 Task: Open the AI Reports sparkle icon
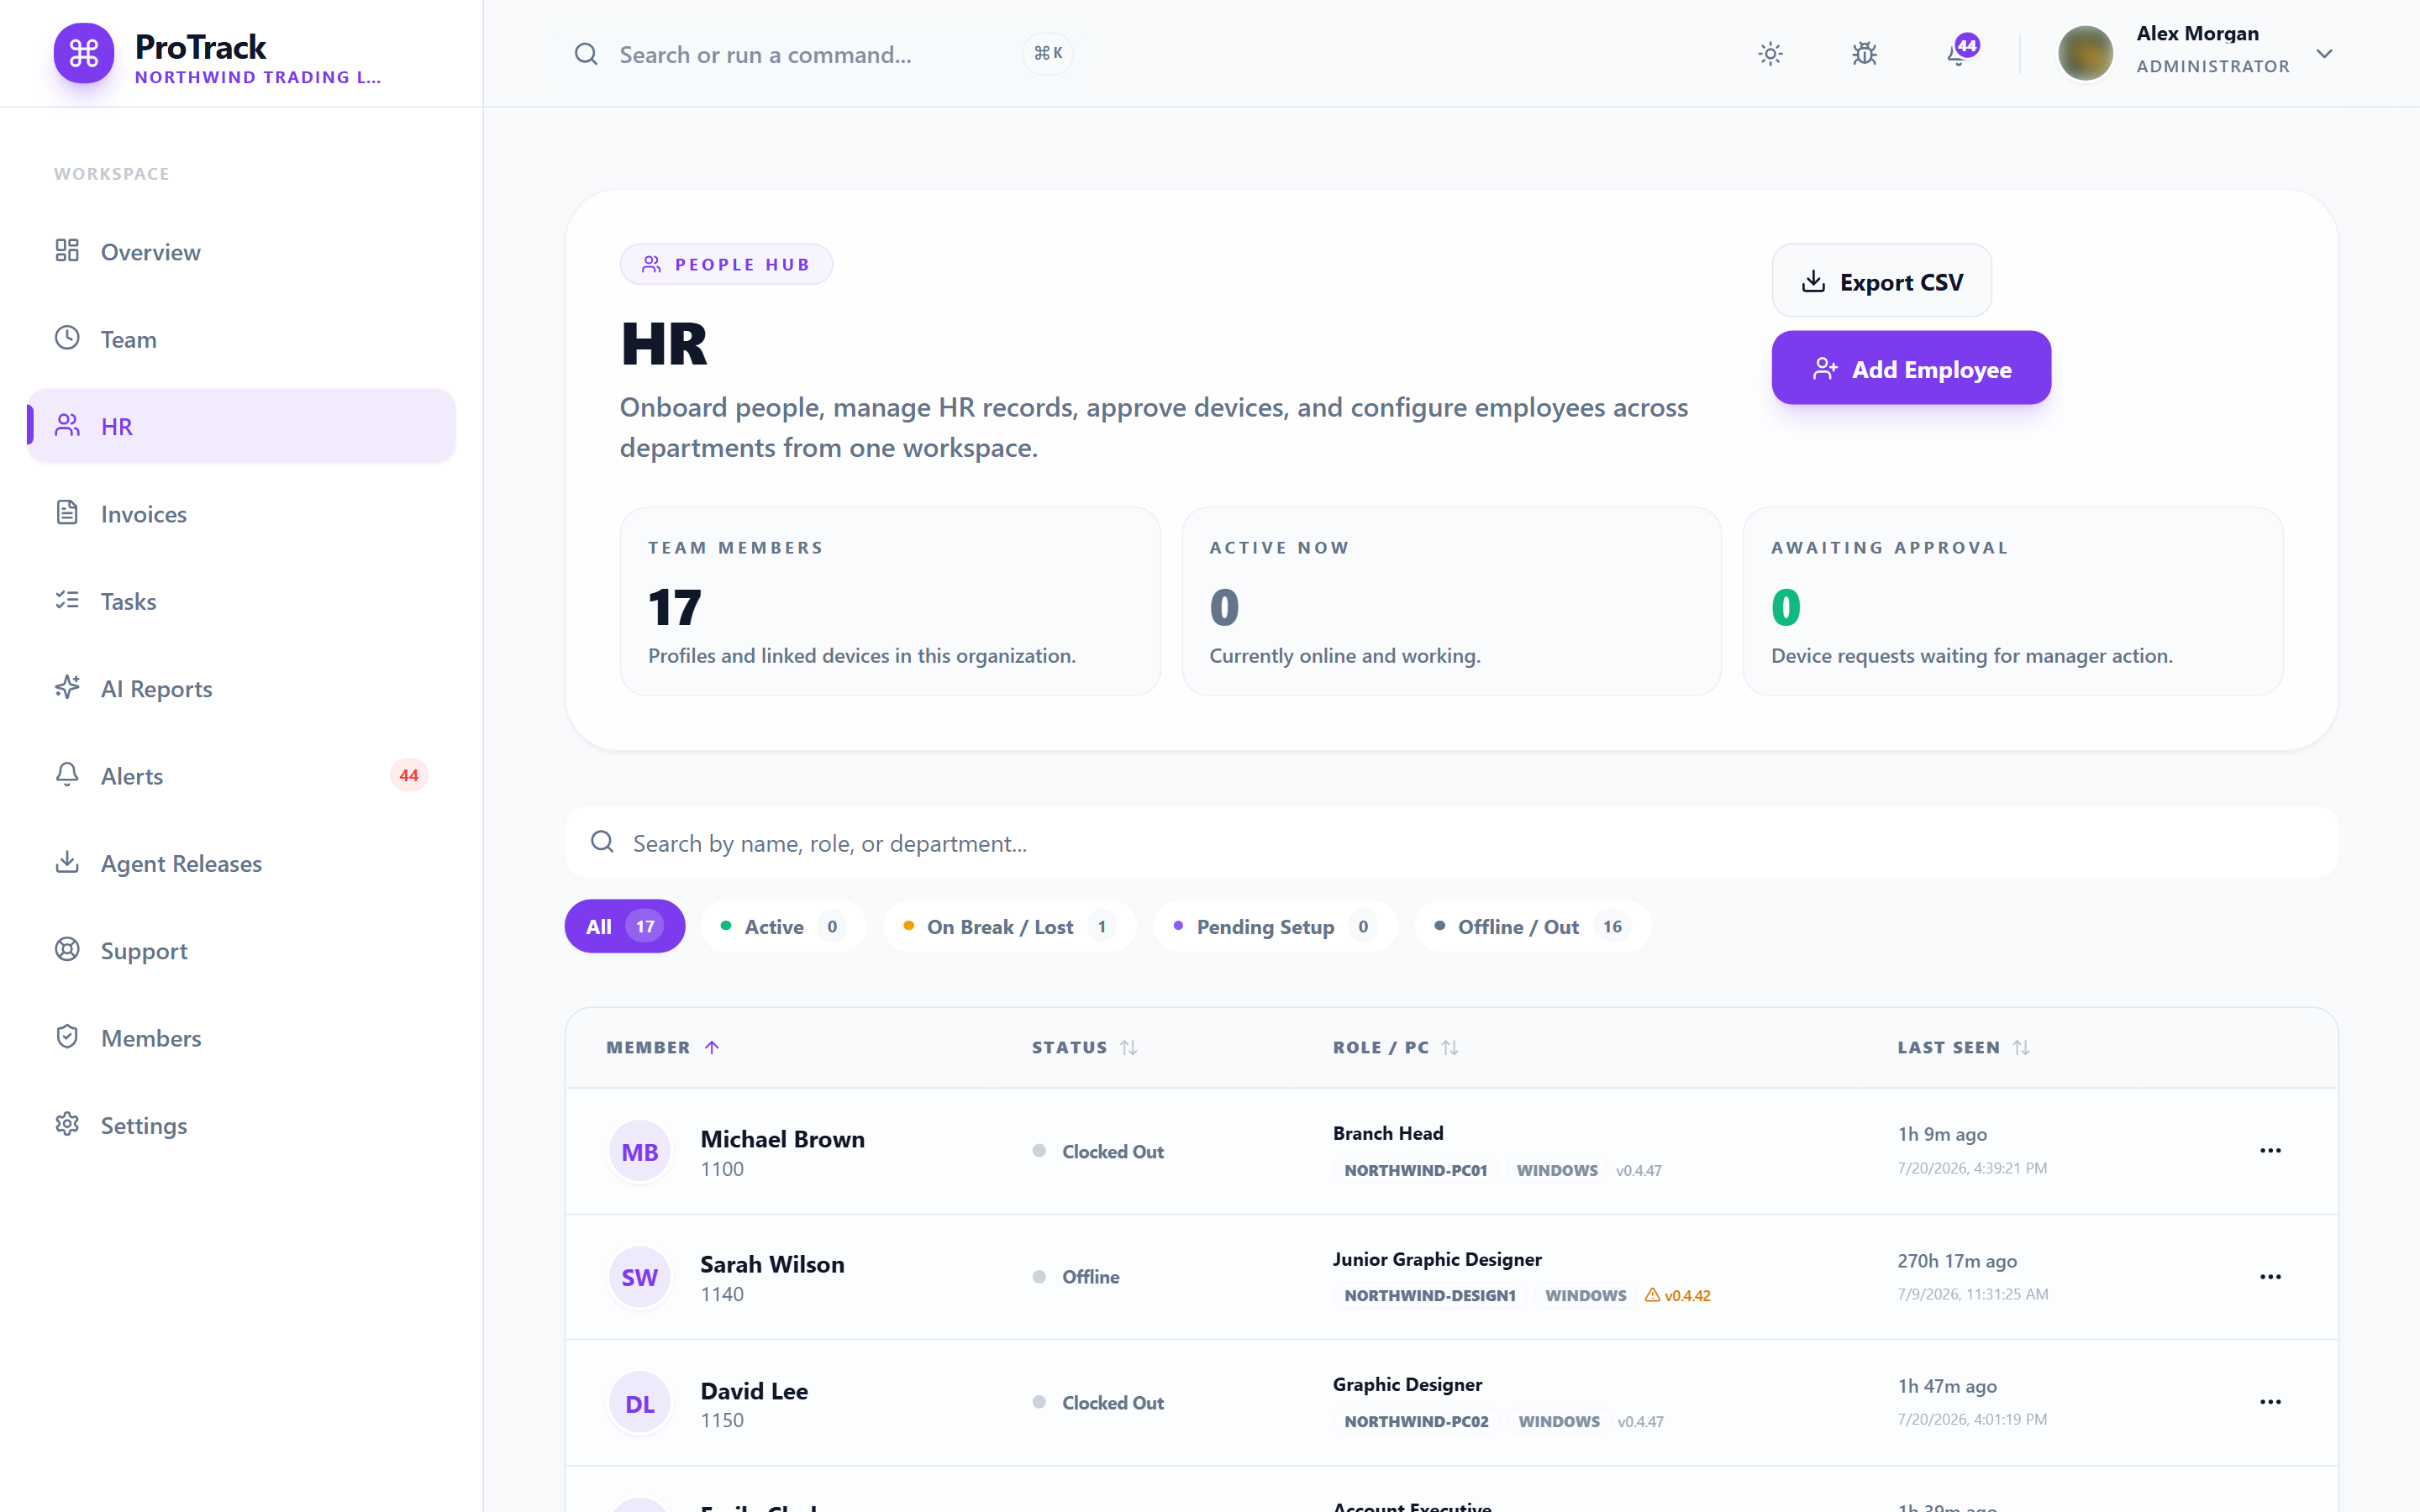tap(67, 687)
